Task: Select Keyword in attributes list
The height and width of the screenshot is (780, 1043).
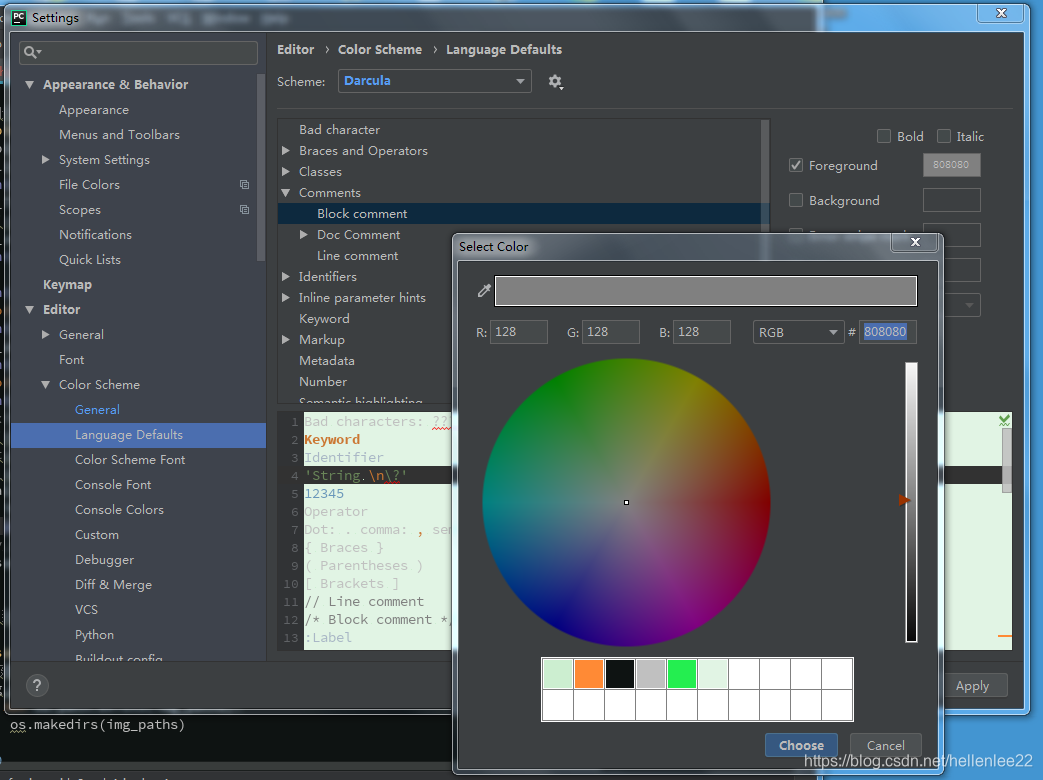Action: pos(324,319)
